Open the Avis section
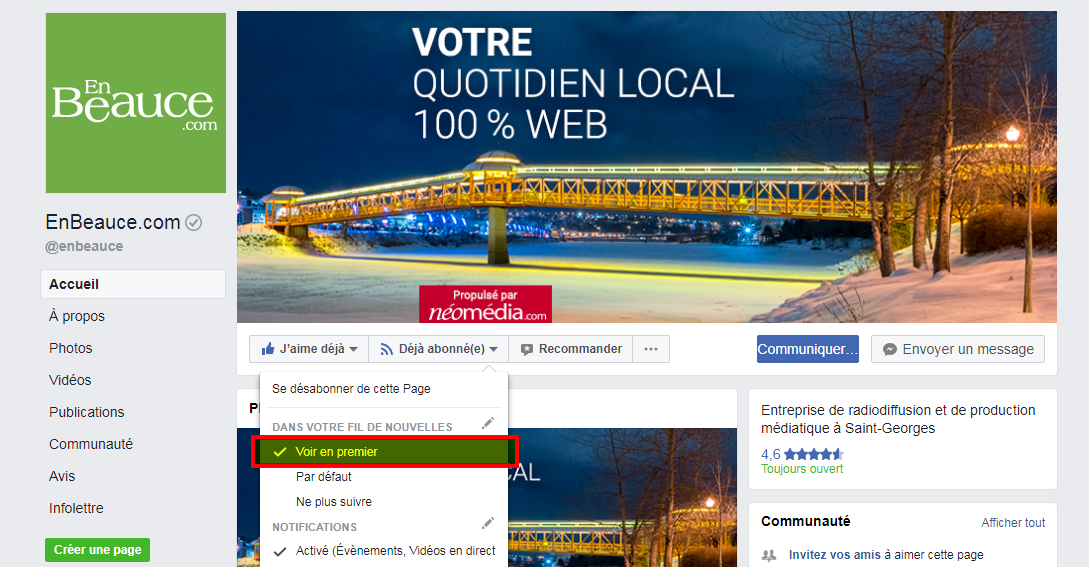This screenshot has height=567, width=1089. click(62, 476)
